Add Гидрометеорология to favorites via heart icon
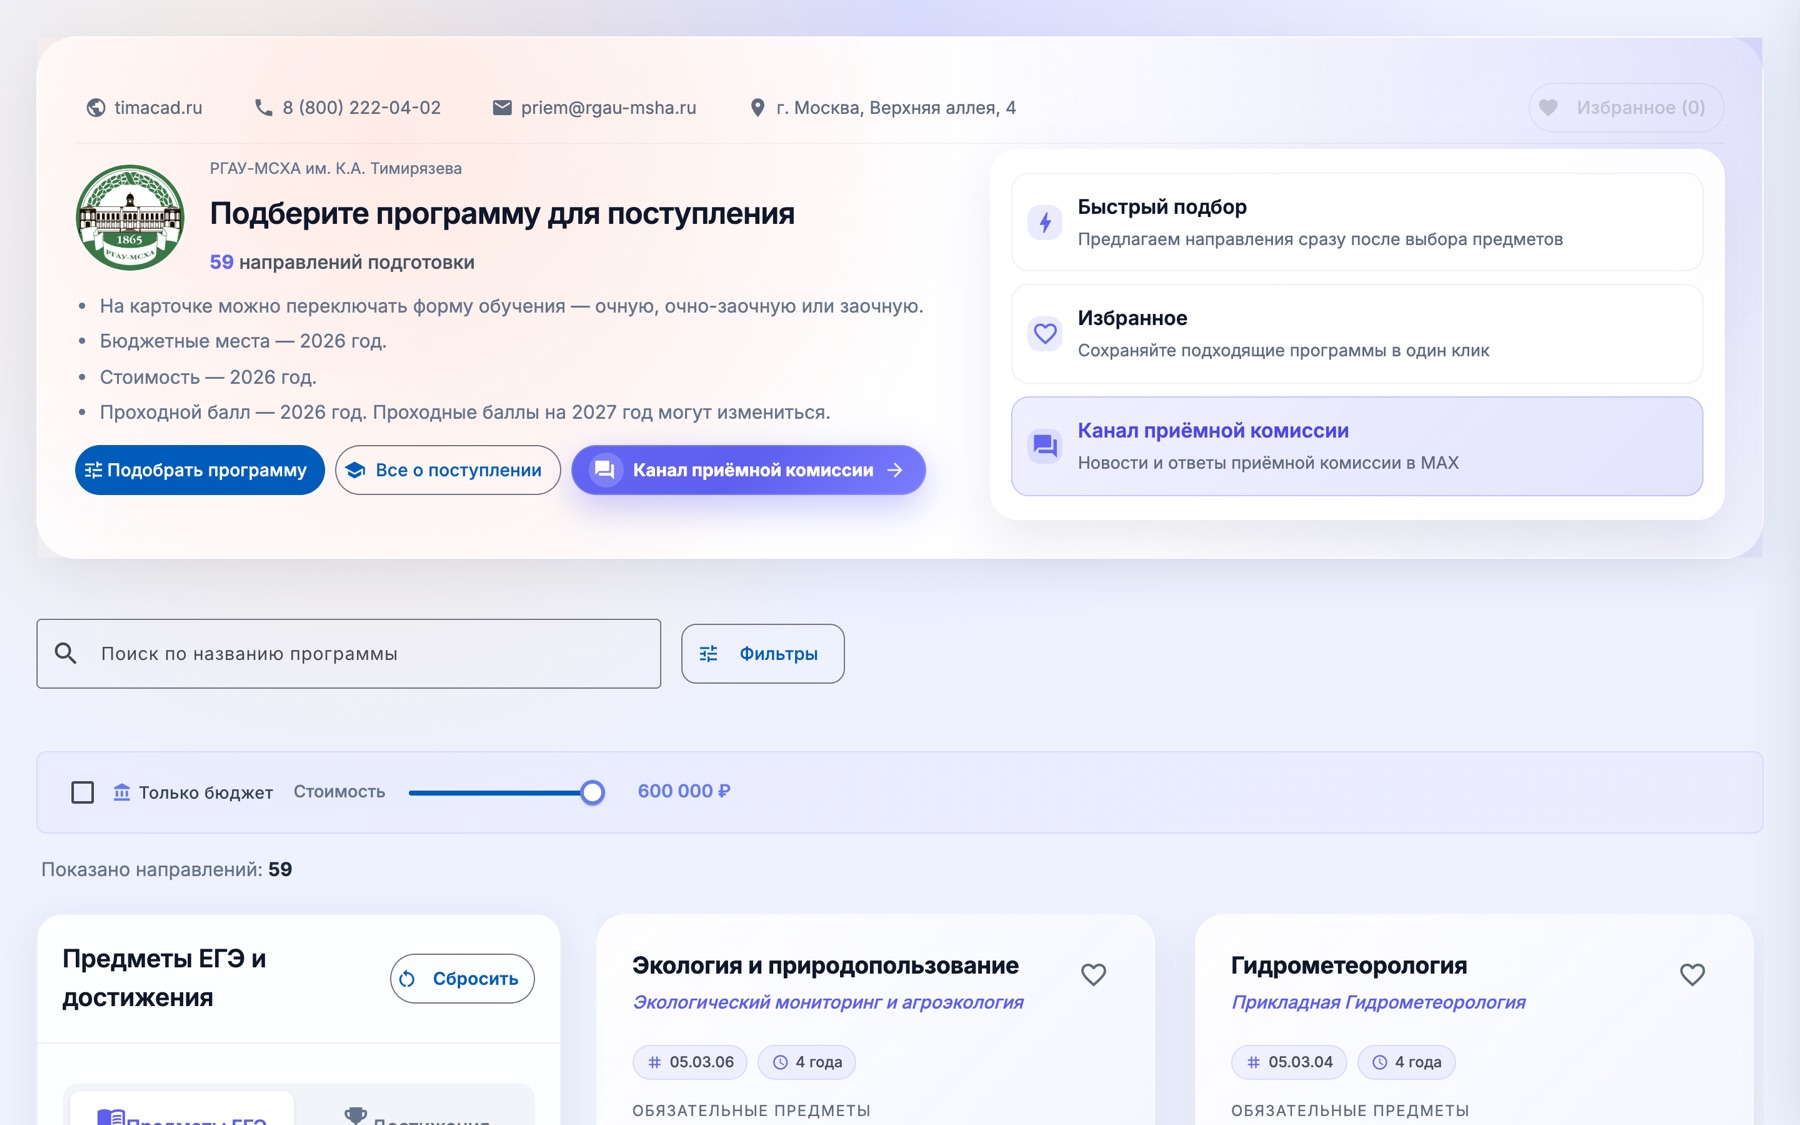Screen dimensions: 1800x1125 tap(1692, 974)
